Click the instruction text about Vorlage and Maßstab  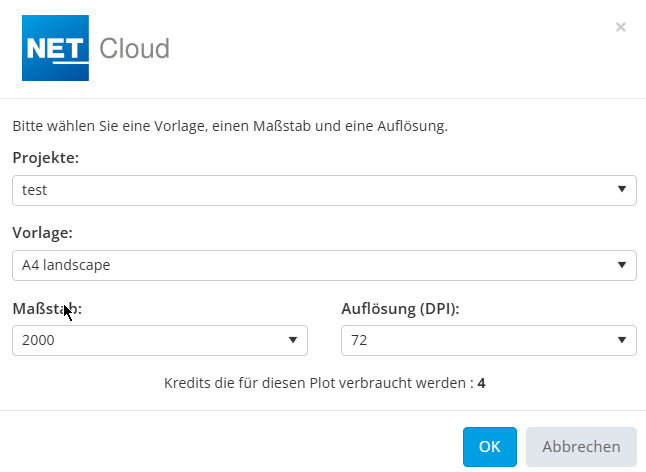click(x=229, y=127)
